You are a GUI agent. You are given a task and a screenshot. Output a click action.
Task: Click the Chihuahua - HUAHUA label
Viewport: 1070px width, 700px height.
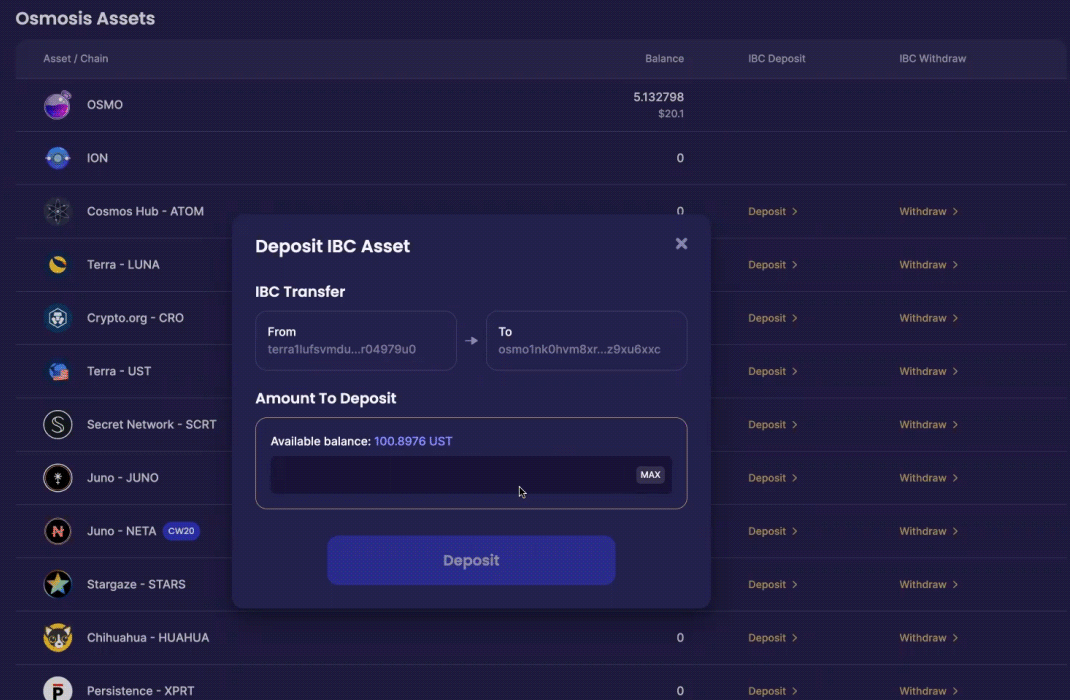coord(148,637)
